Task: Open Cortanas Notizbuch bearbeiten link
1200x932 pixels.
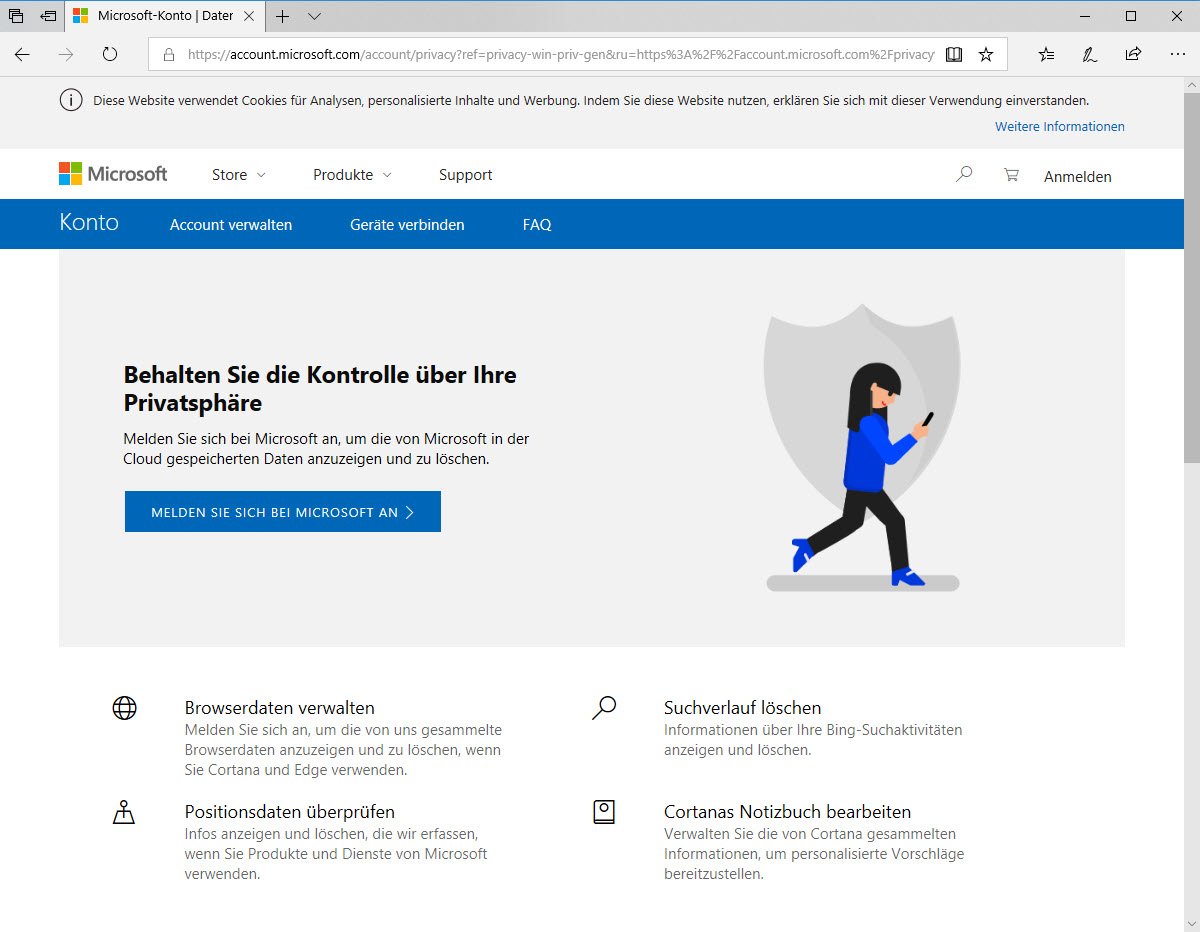Action: point(787,812)
